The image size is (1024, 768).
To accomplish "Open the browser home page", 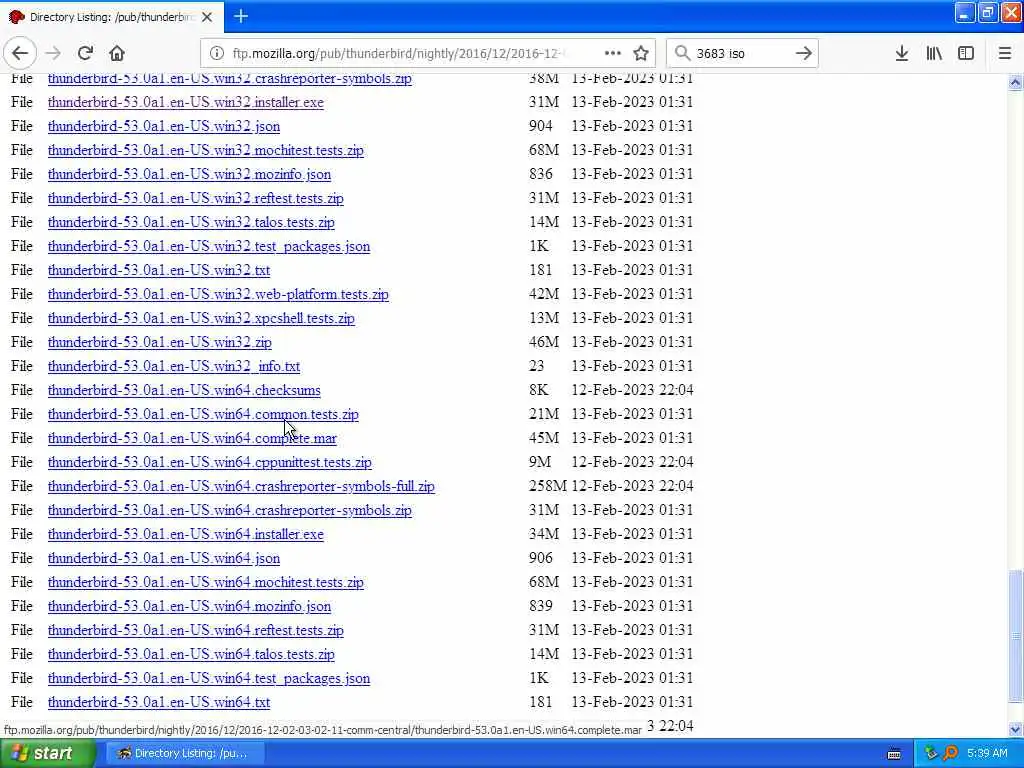I will [117, 54].
